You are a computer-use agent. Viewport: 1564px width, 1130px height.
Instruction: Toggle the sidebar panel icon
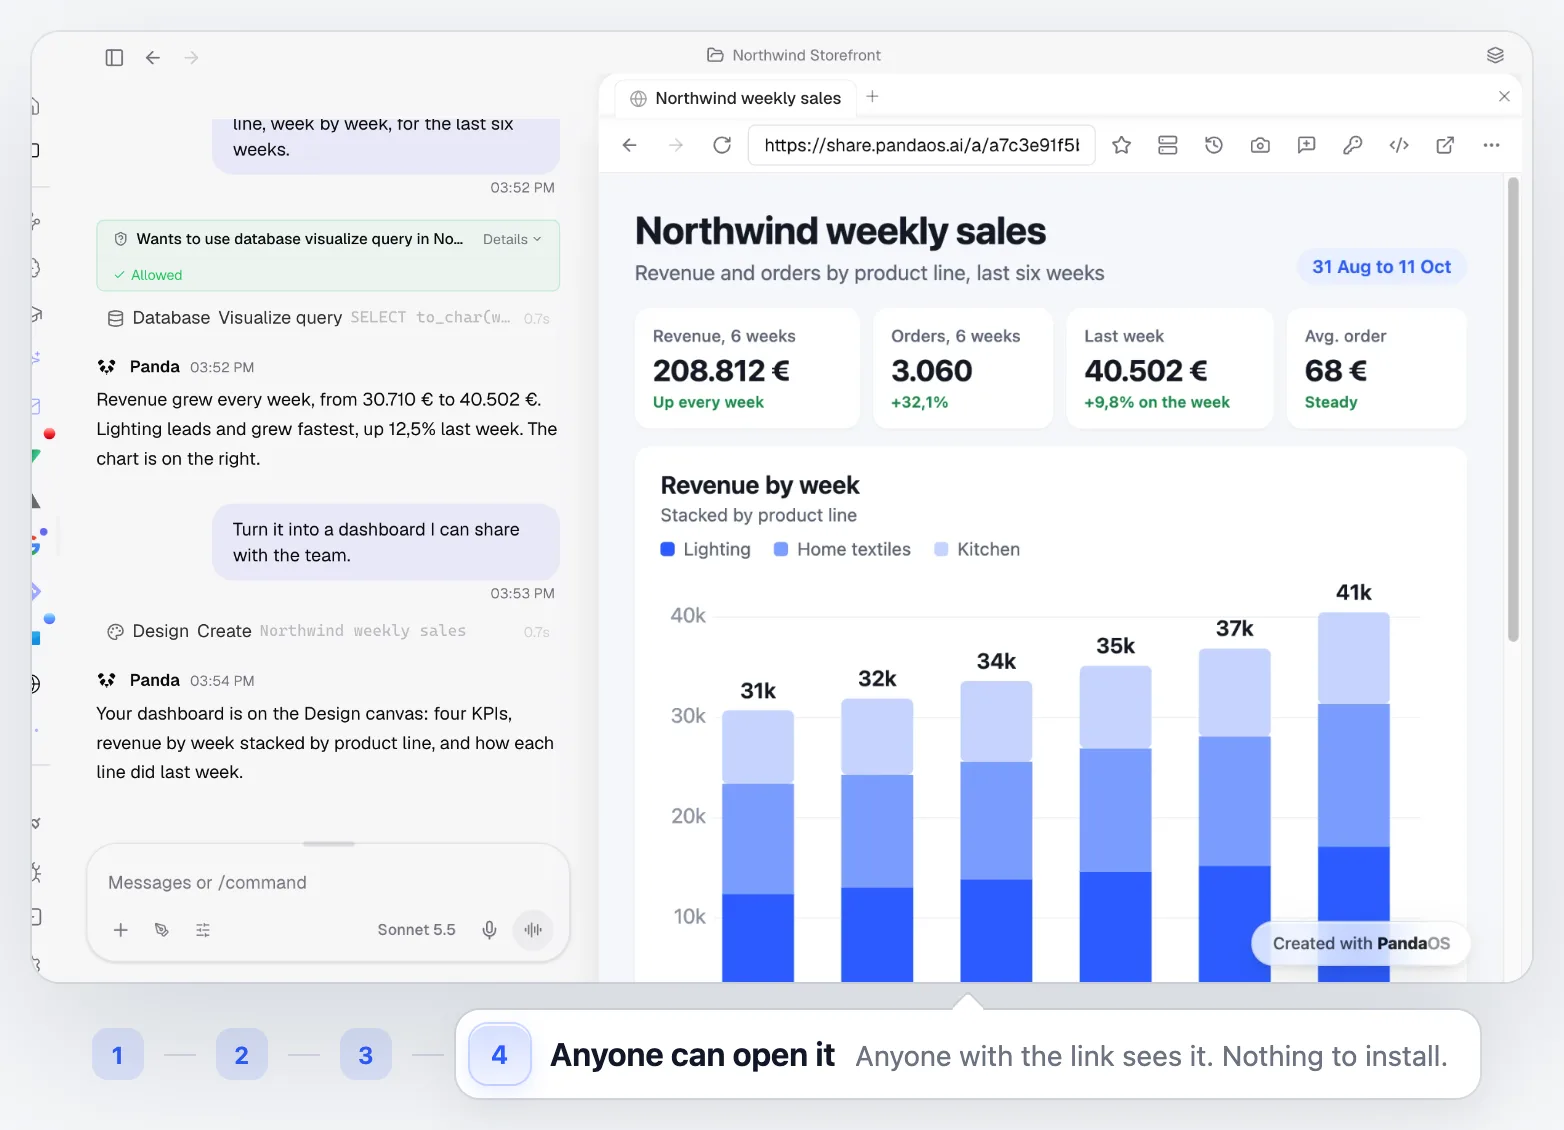pos(114,58)
